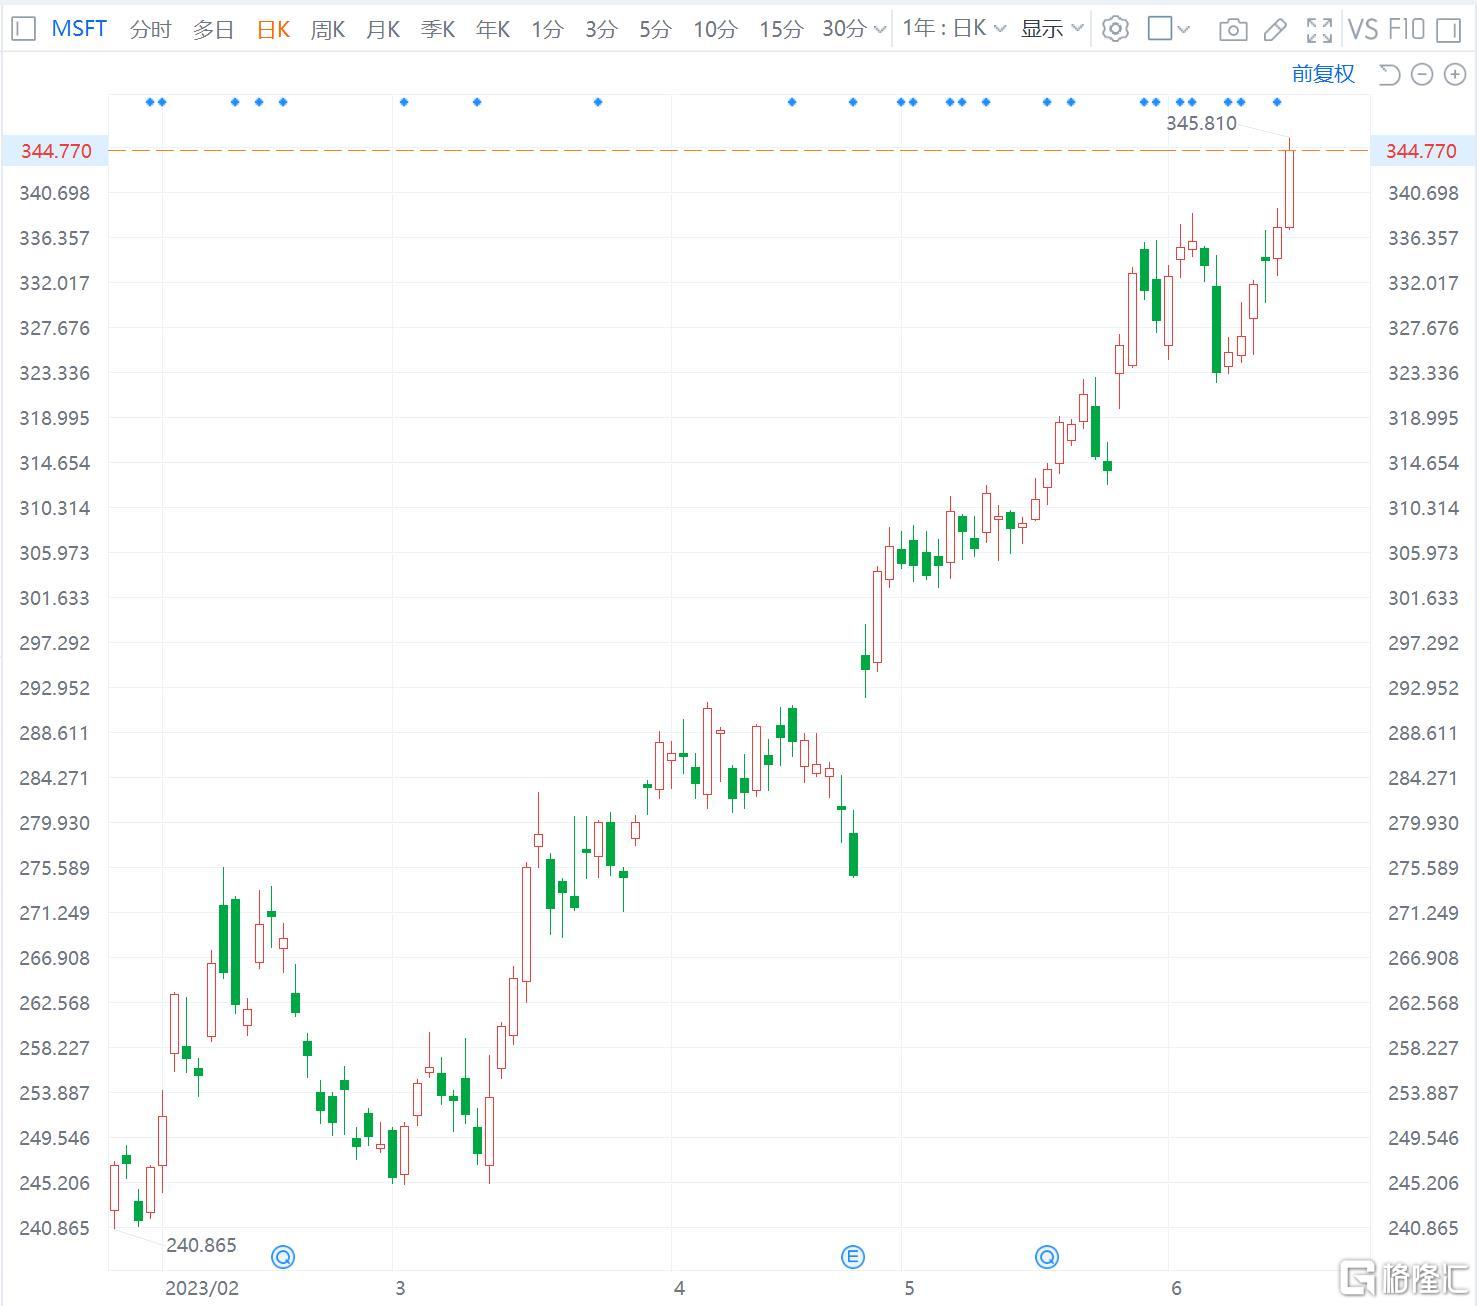Click the E earnings marker before May
The height and width of the screenshot is (1306, 1477).
click(853, 1257)
